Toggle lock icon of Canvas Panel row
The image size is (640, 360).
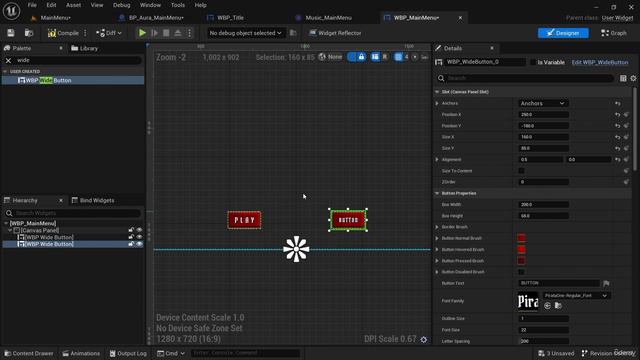click(x=131, y=230)
